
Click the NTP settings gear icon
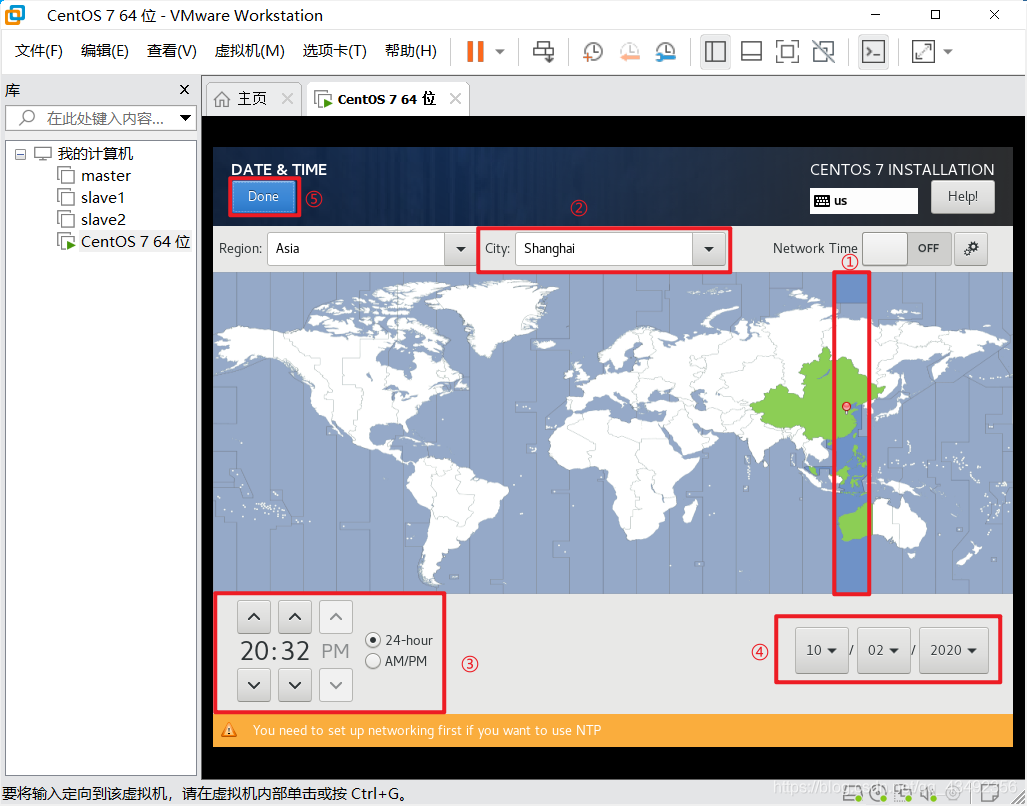pos(971,248)
